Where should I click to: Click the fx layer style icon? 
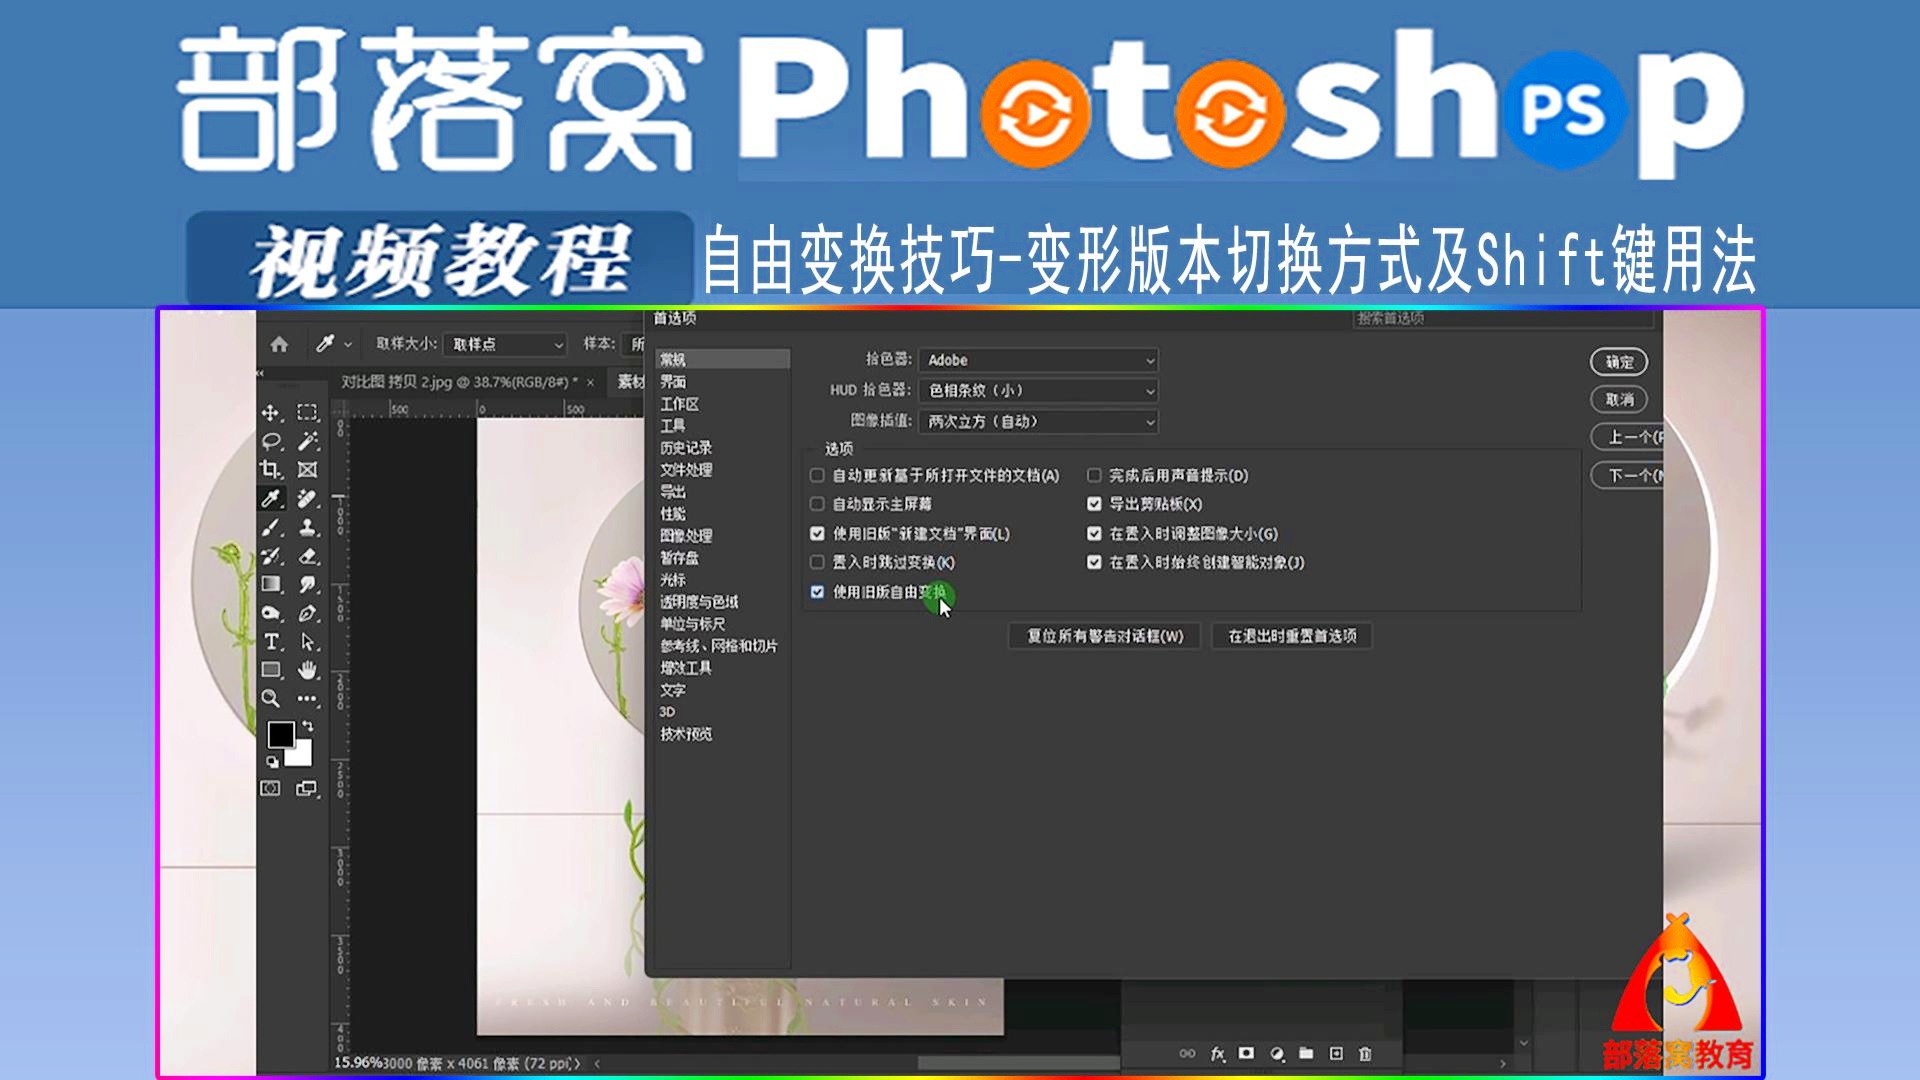[x=1217, y=1053]
